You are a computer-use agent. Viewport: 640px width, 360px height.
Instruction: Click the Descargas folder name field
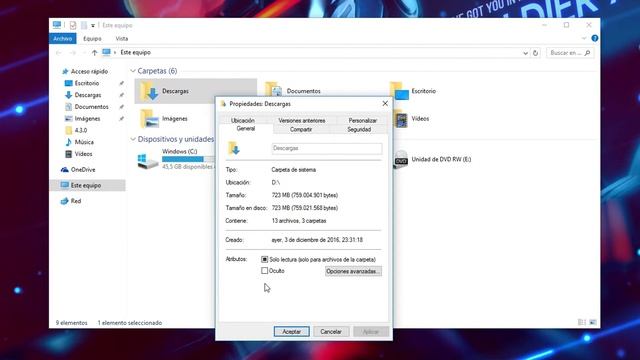(327, 148)
